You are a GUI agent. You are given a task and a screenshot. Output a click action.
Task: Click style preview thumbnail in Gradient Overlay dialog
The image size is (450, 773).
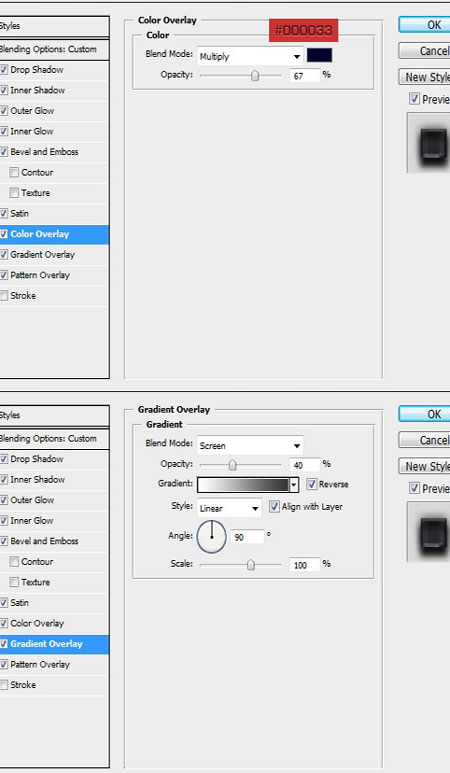click(429, 532)
